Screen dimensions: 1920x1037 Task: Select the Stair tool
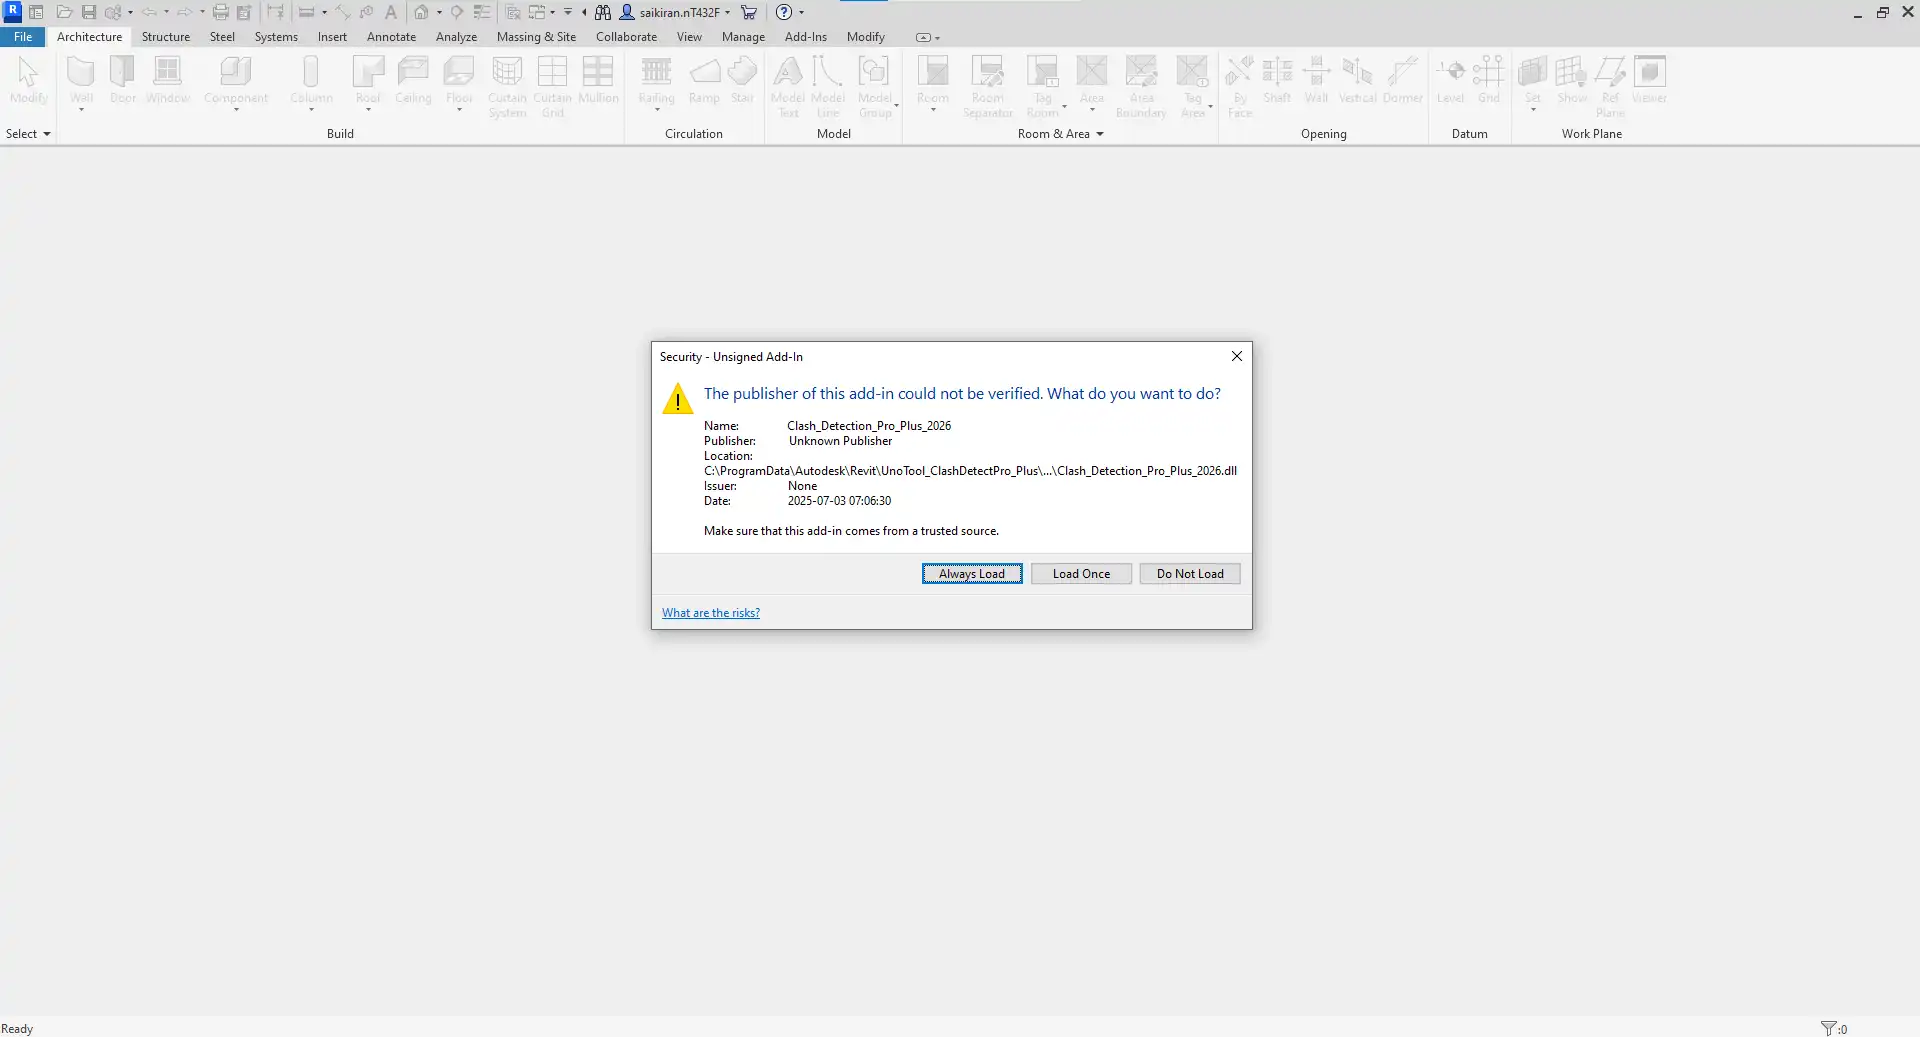pos(742,80)
